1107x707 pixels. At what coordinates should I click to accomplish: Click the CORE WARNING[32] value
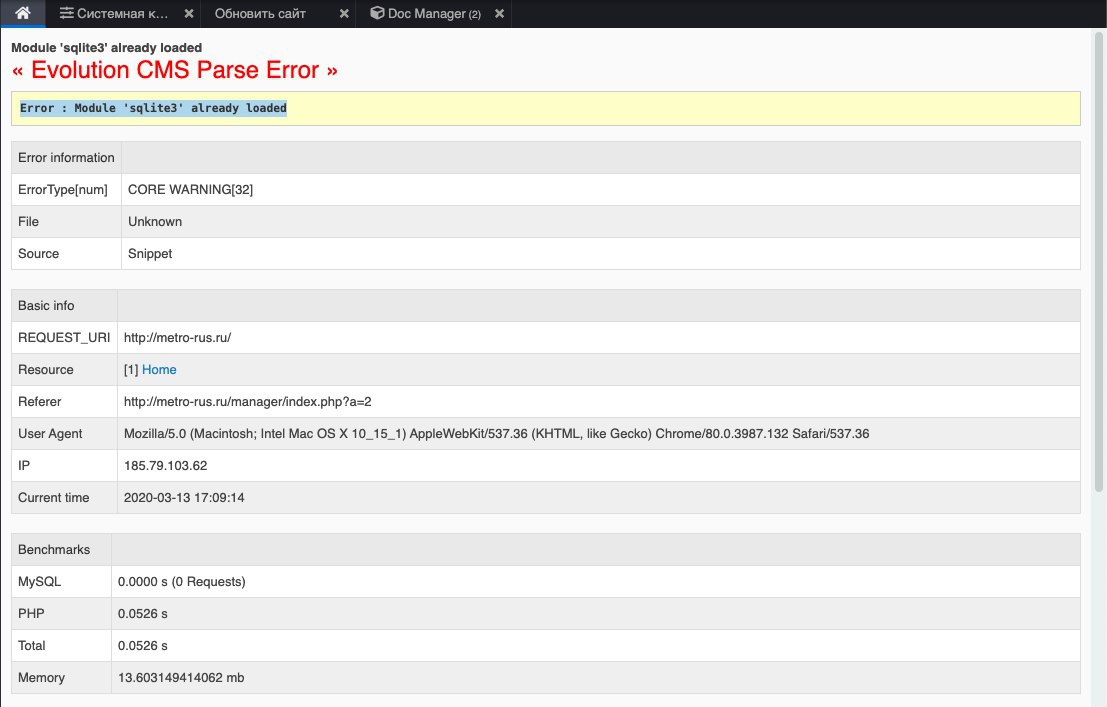pos(190,189)
